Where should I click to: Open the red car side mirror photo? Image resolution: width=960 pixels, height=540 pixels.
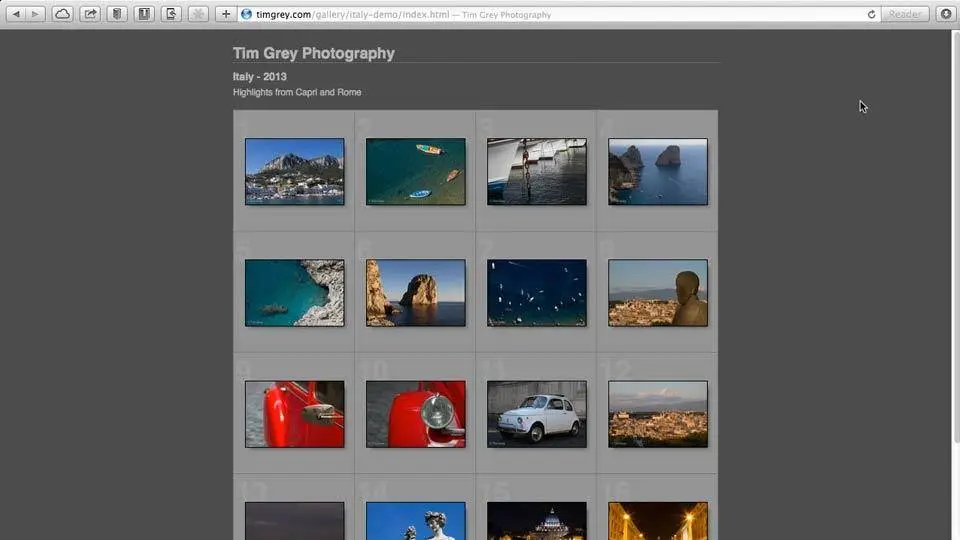point(294,414)
